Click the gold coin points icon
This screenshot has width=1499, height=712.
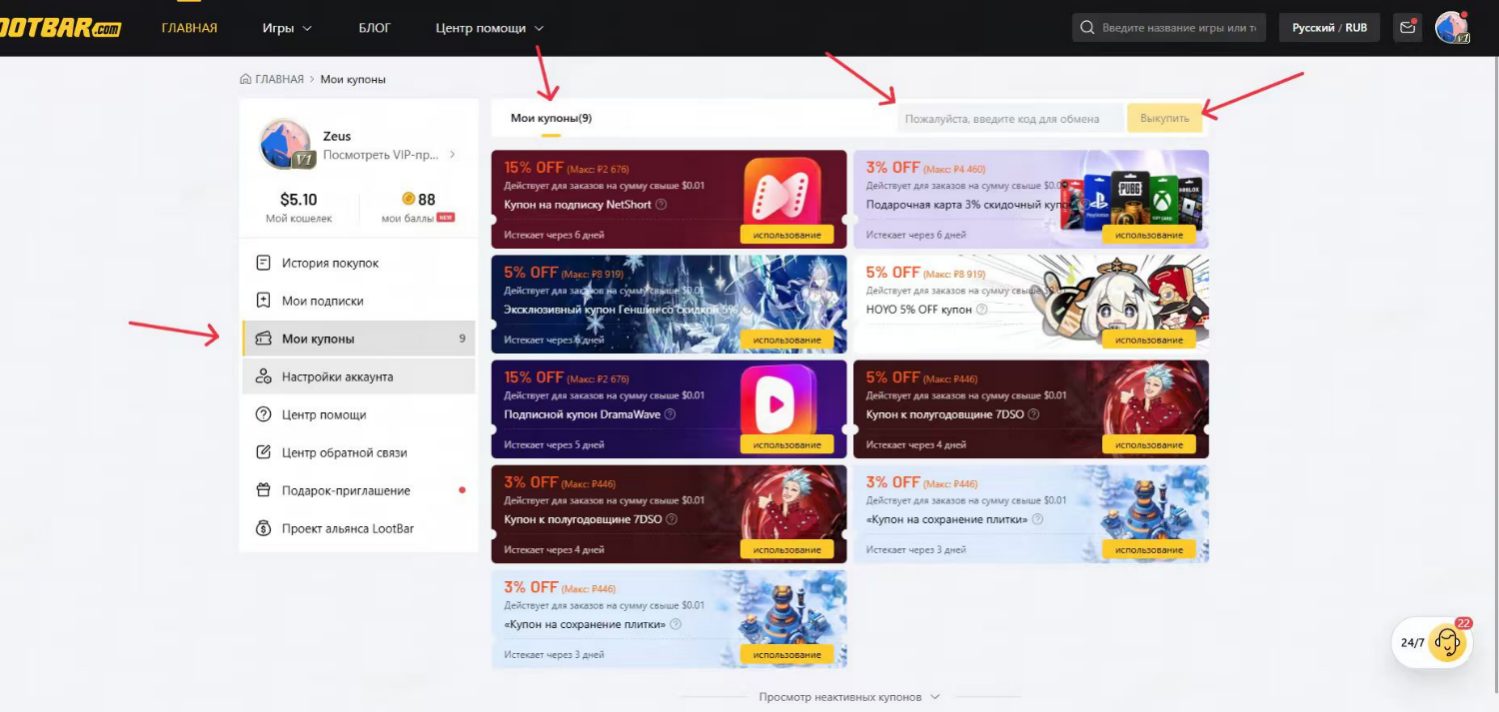pos(408,199)
